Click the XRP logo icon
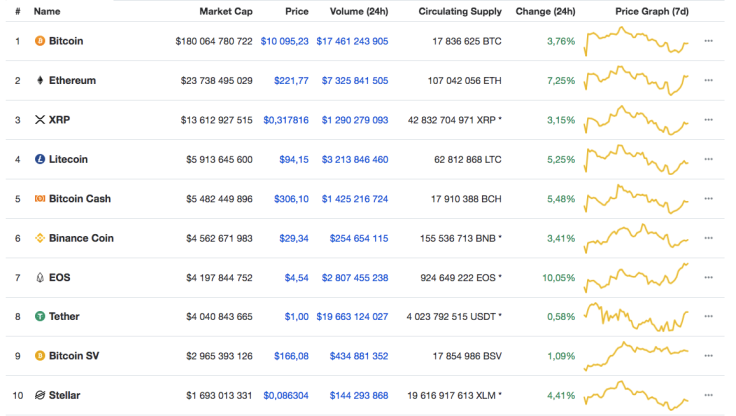The width and height of the screenshot is (736, 416). point(40,120)
